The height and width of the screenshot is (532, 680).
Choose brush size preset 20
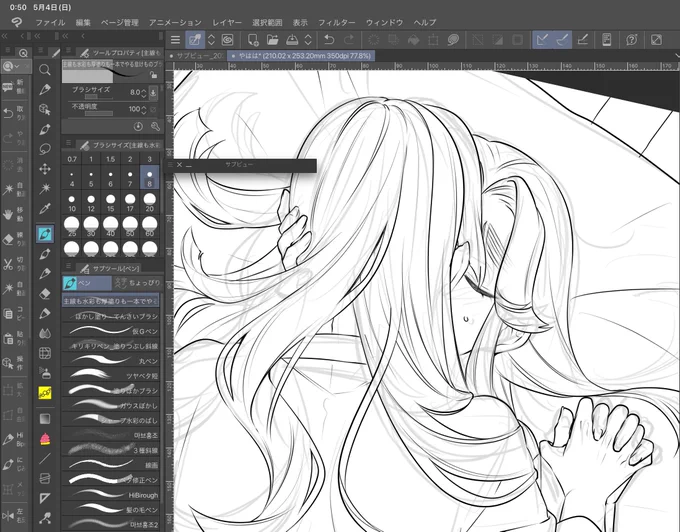tap(150, 202)
